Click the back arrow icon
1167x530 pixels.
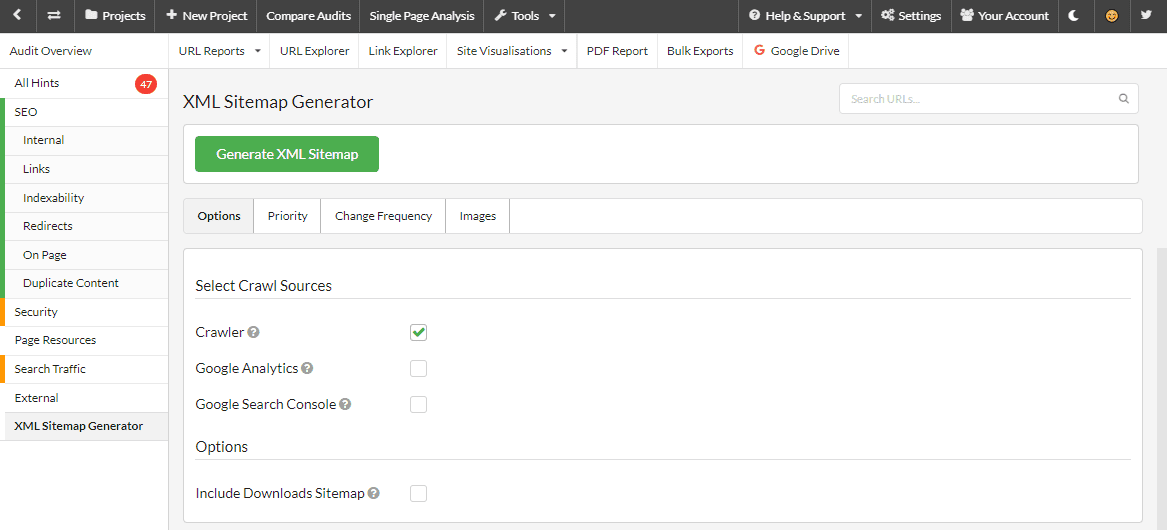pos(18,16)
